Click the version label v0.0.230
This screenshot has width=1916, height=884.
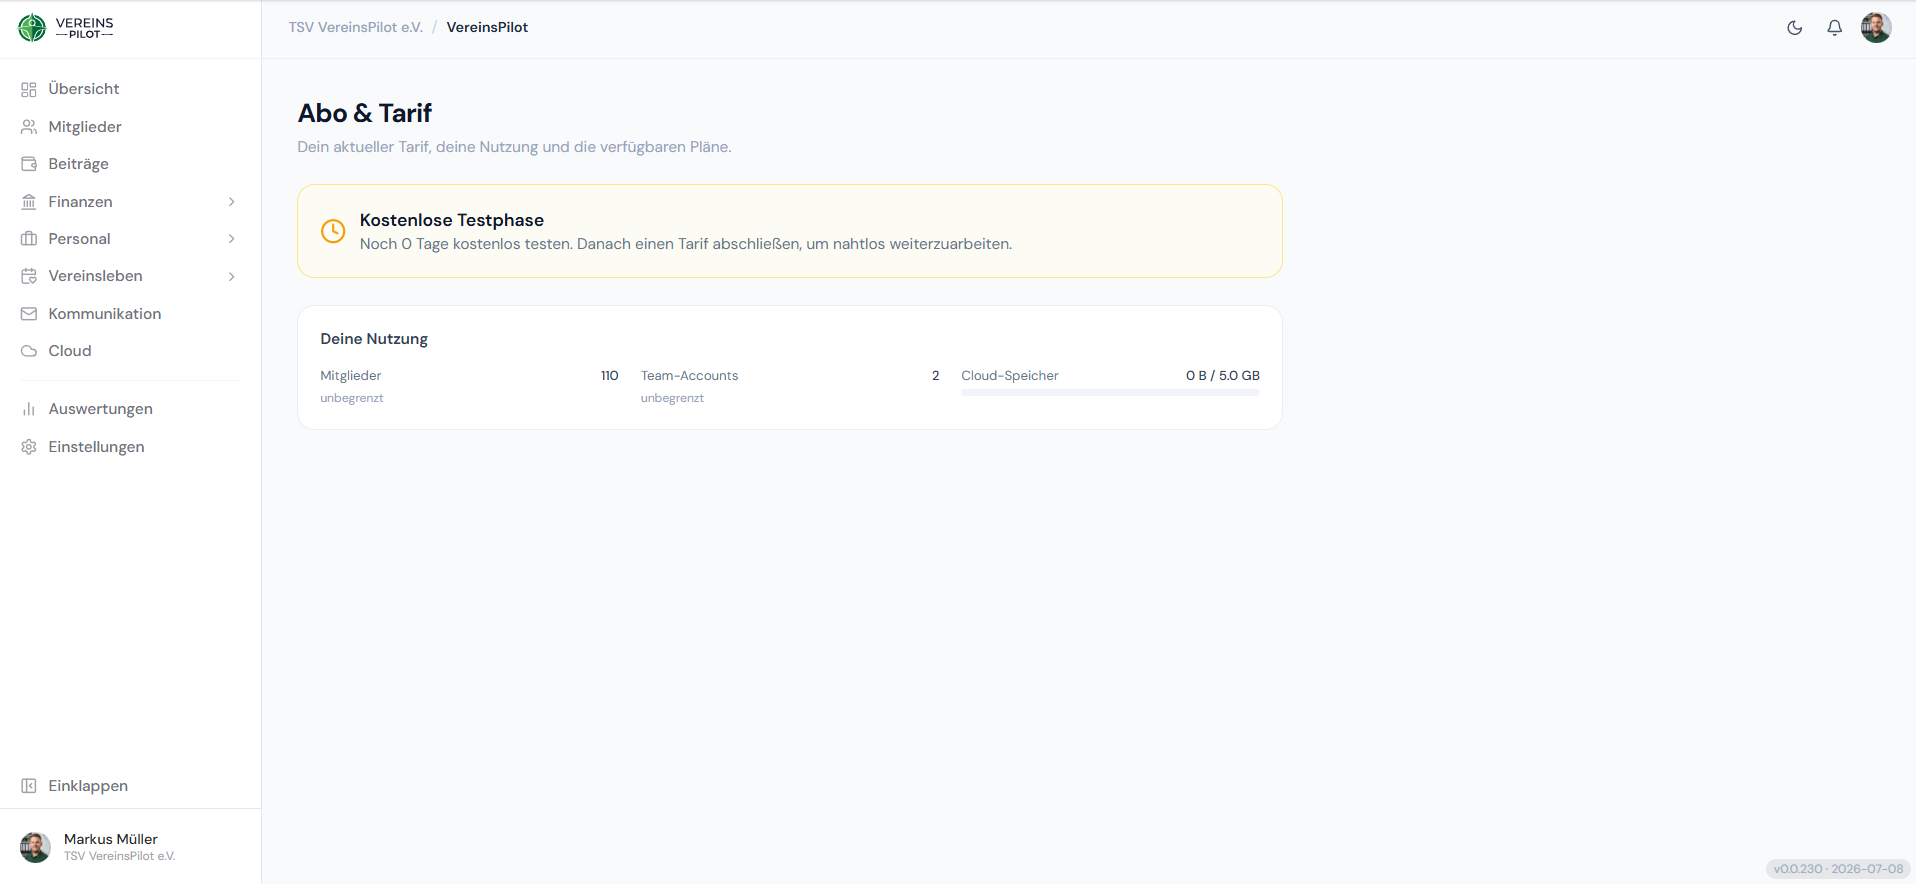(1839, 869)
